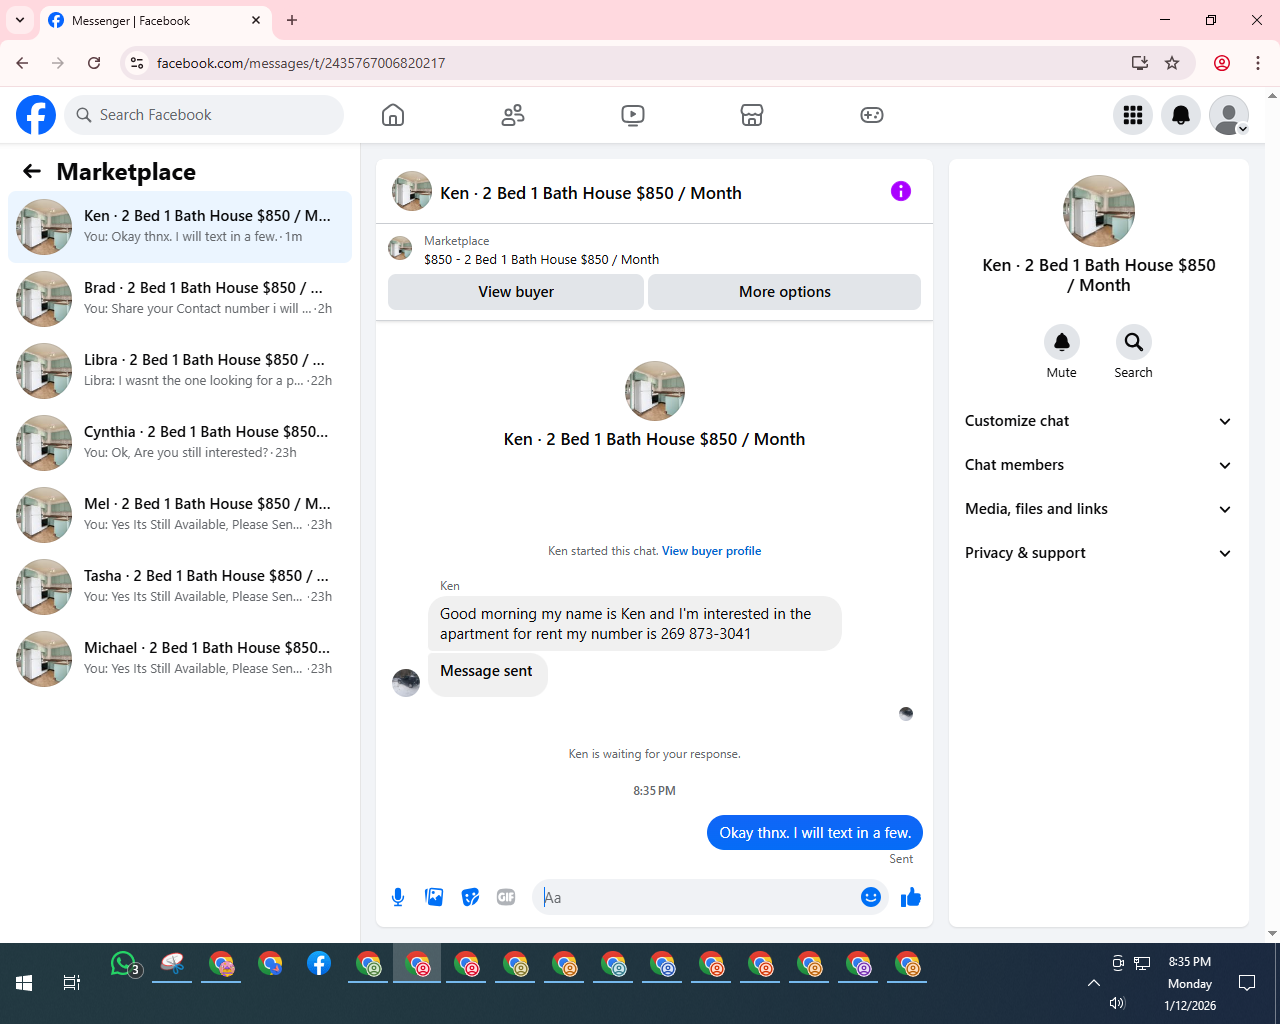
Task: Open the install app icon in address bar
Action: (x=1139, y=63)
